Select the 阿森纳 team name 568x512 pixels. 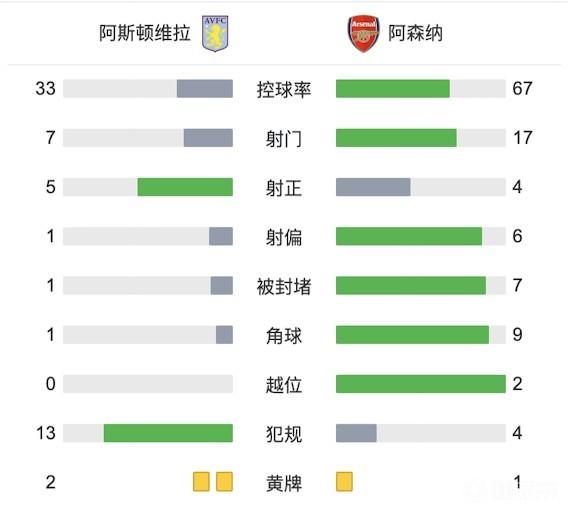click(415, 33)
